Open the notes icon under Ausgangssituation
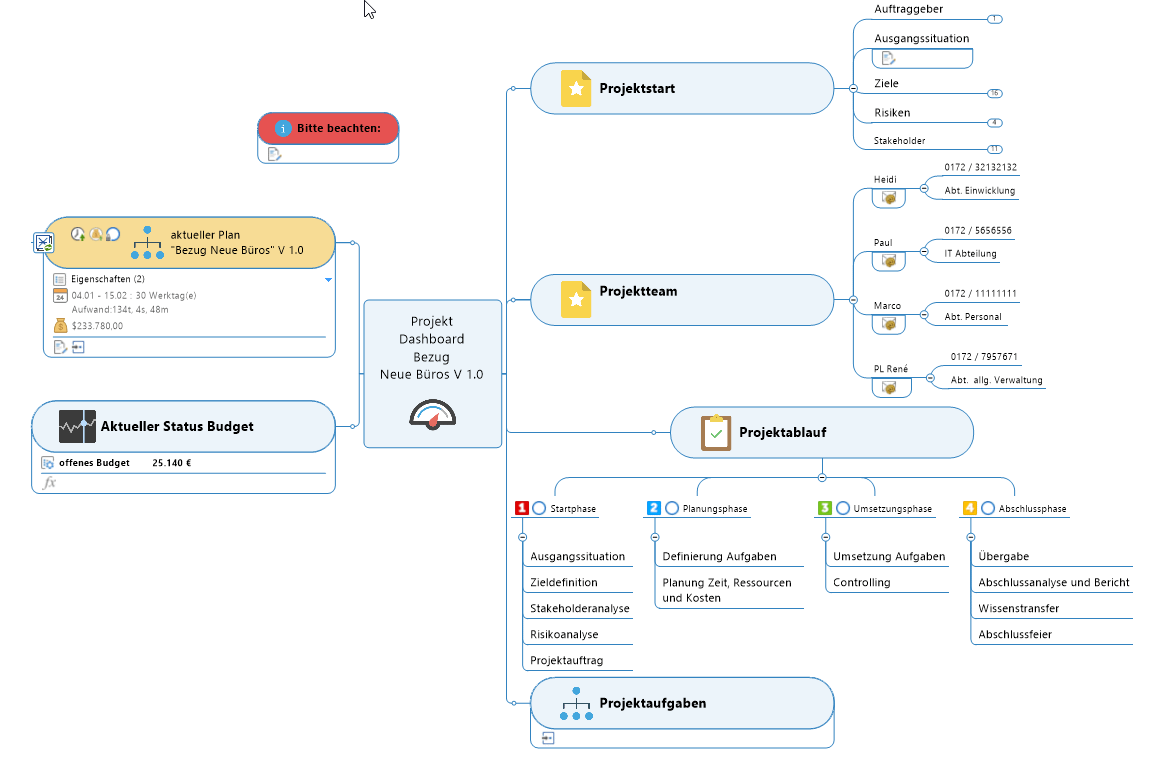The width and height of the screenshot is (1173, 761). click(888, 58)
